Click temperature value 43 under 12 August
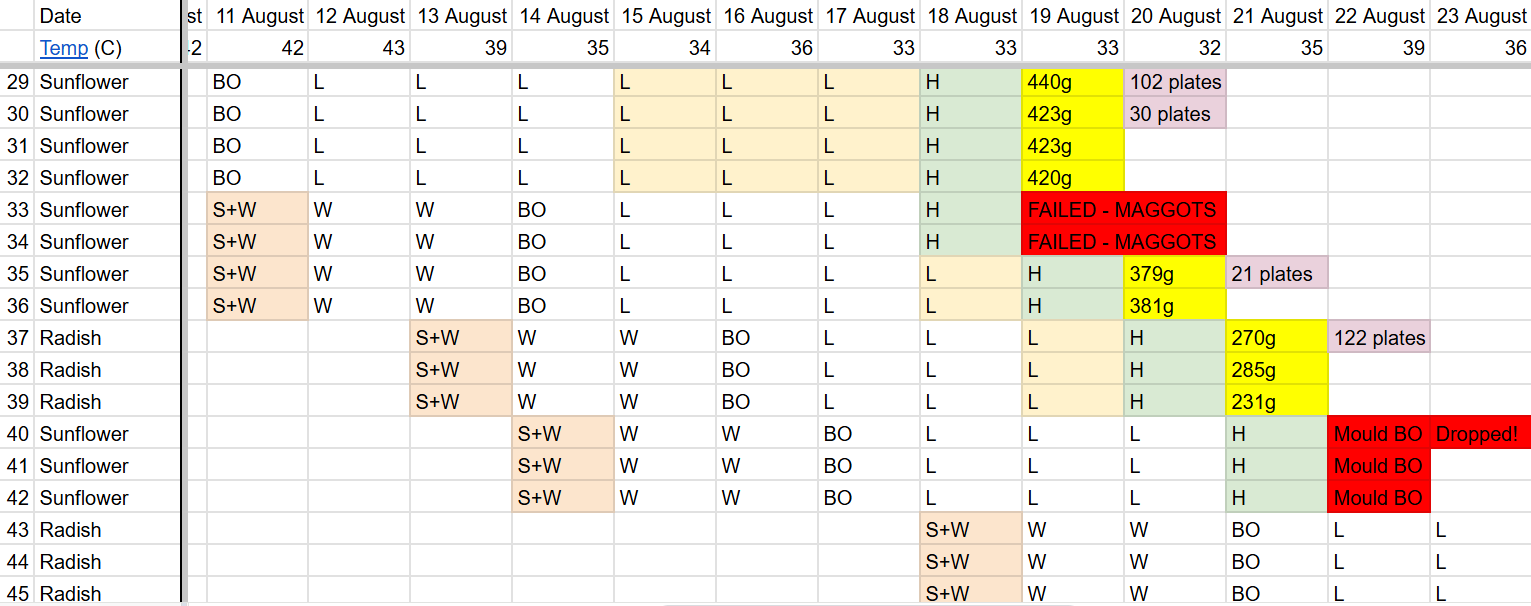Screen dimensions: 1531x606 tap(358, 48)
